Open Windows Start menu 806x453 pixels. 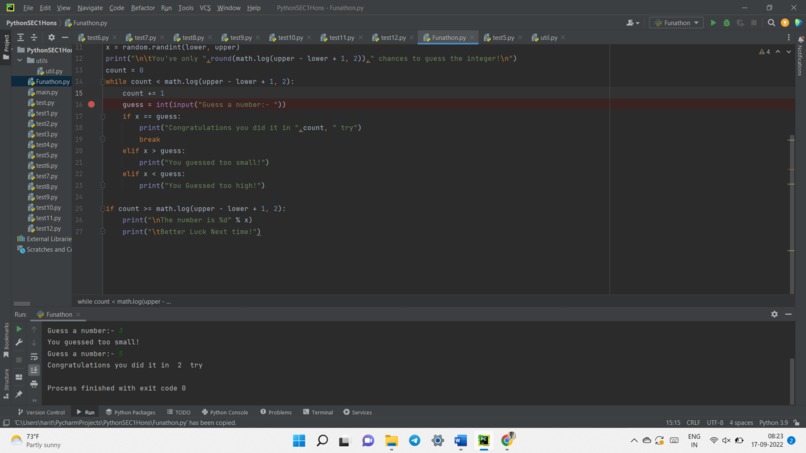coord(299,441)
